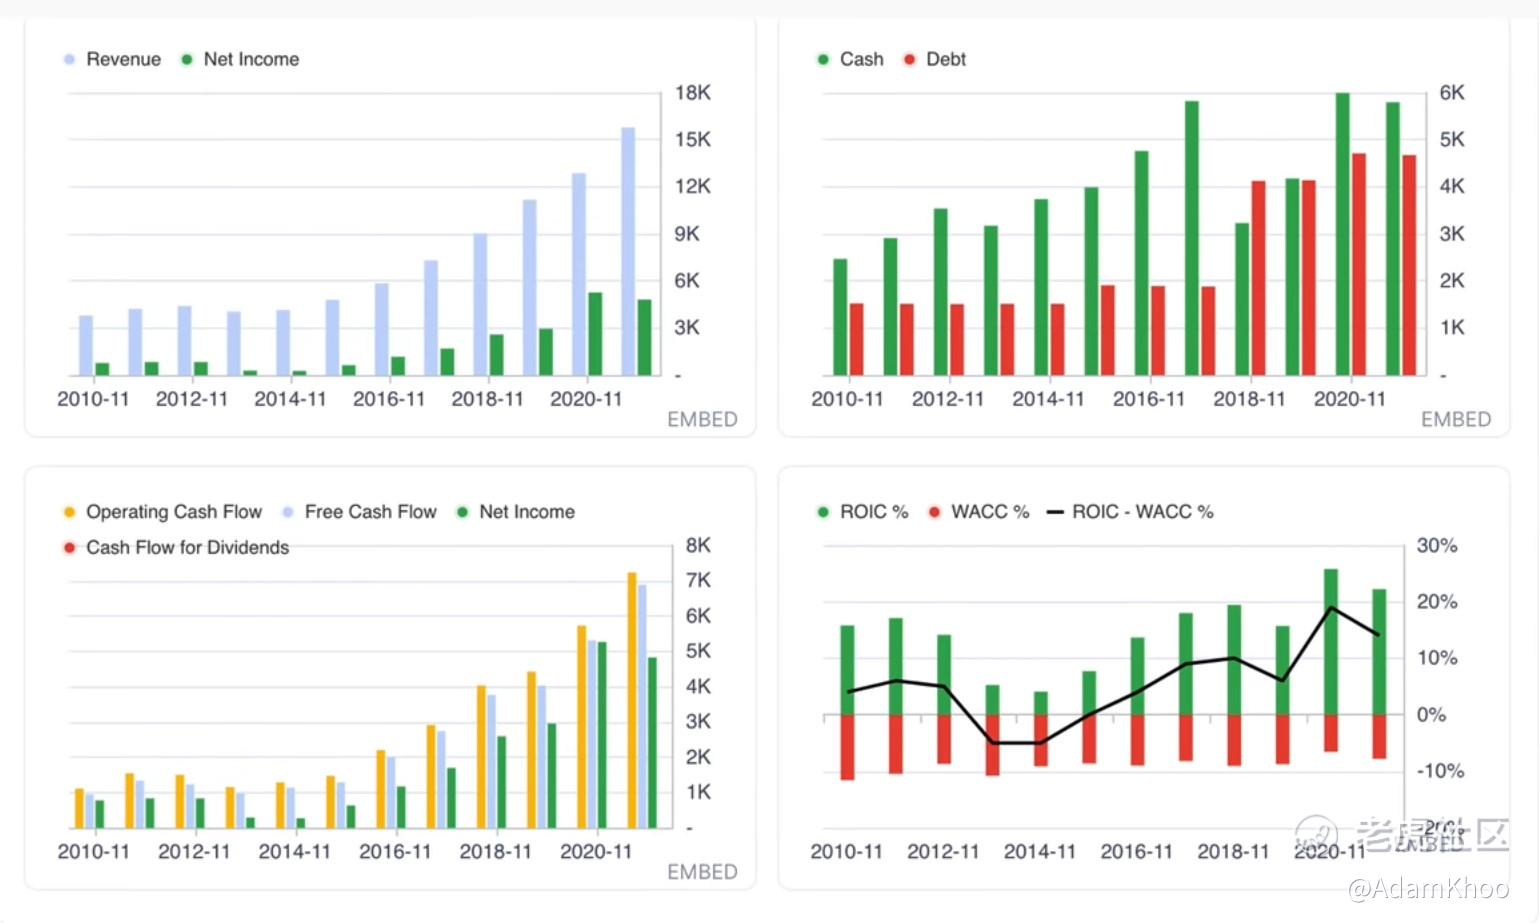Click 2020-11 peak point on ROIC-WACC line

coord(1331,607)
